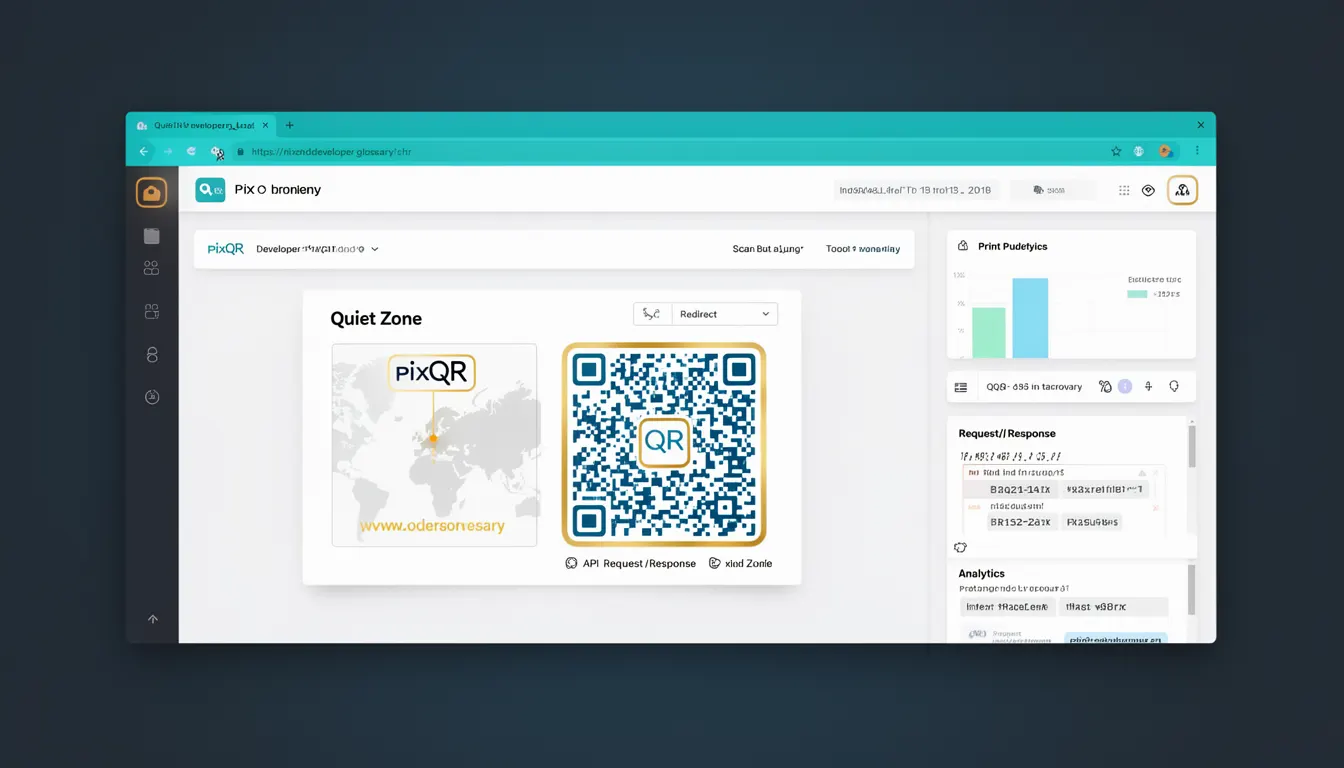Click the lock icon beside Print Pudetyics
The image size is (1344, 768).
(x=963, y=246)
